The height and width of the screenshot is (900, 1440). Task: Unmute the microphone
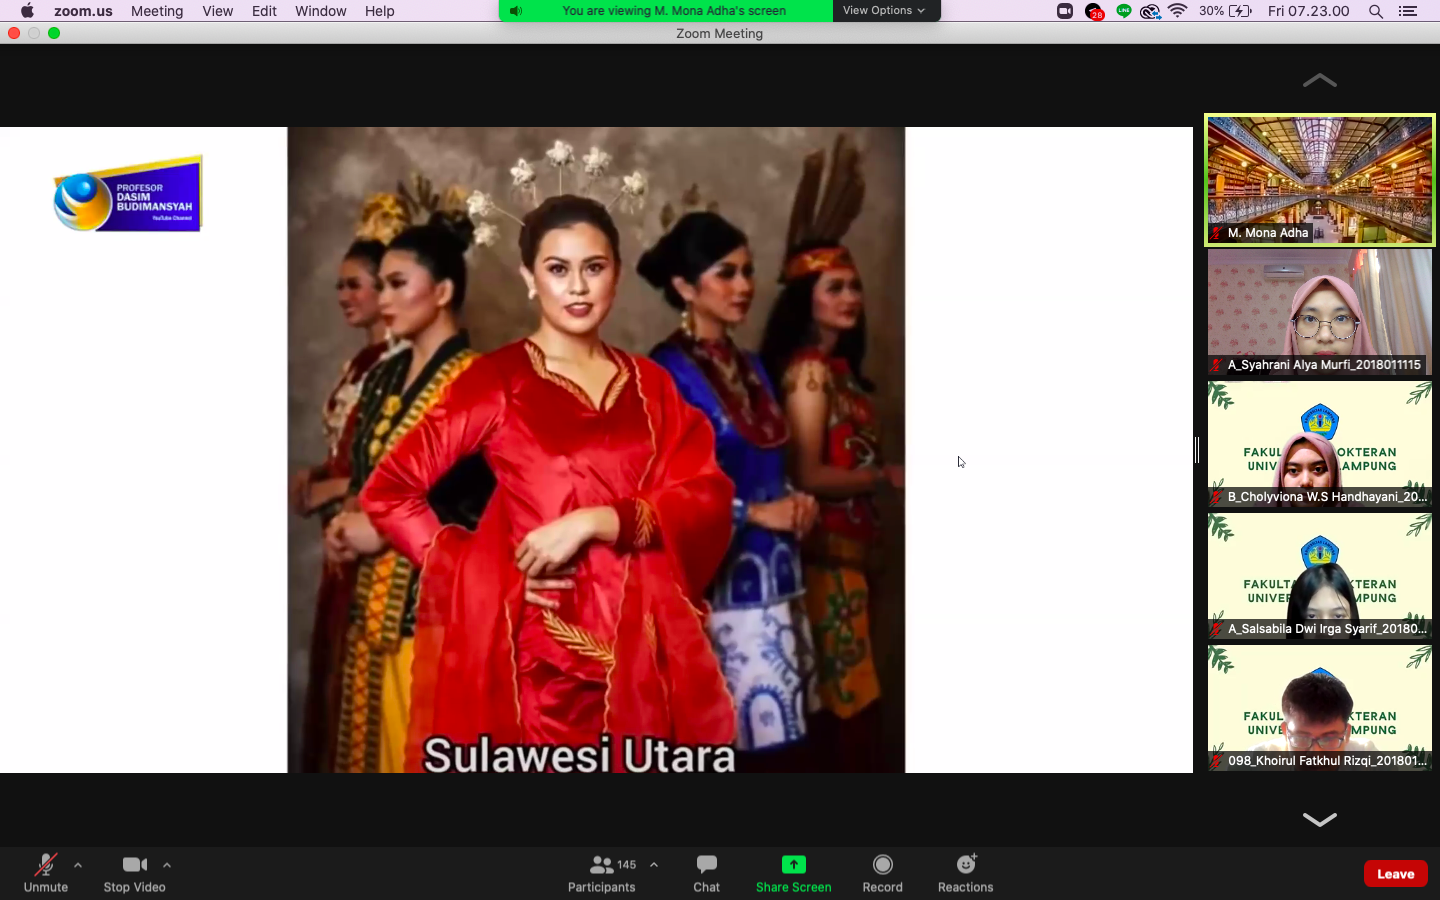click(46, 872)
